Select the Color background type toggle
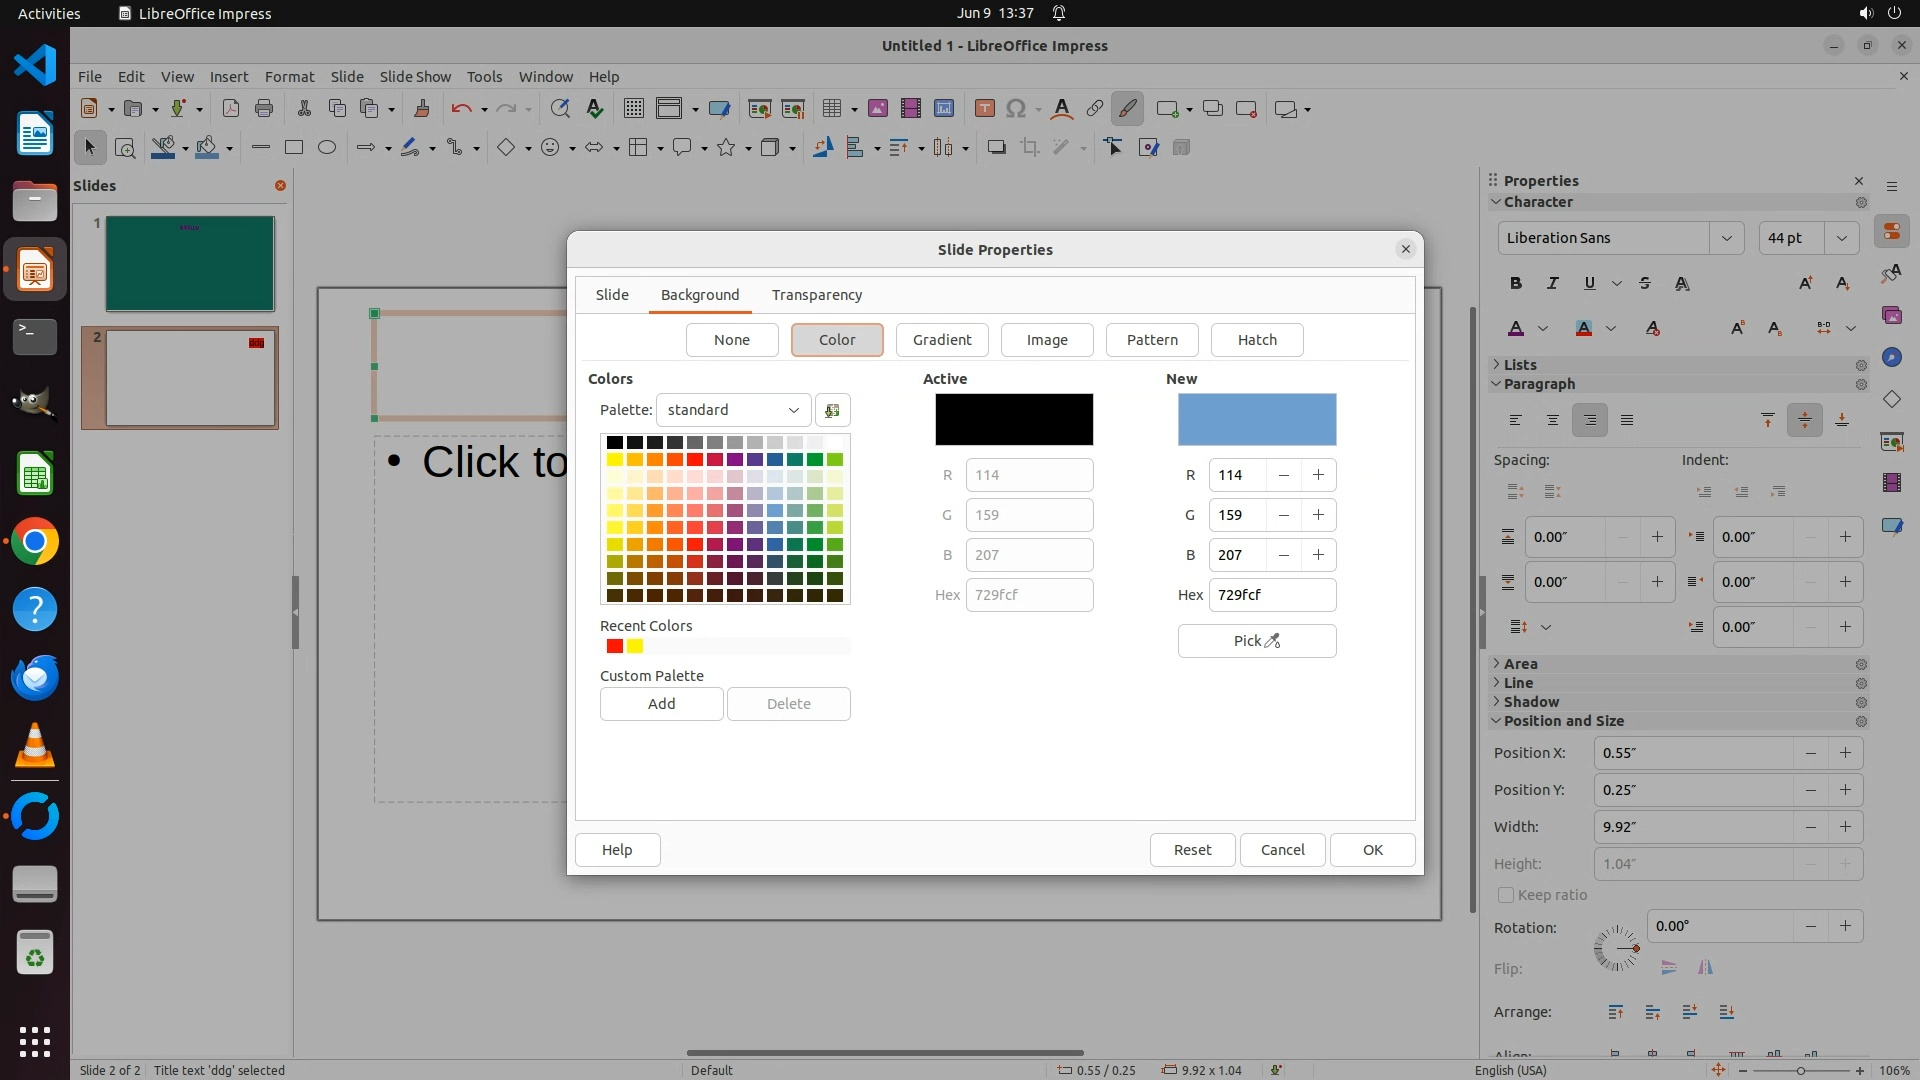The image size is (1920, 1080). click(836, 340)
